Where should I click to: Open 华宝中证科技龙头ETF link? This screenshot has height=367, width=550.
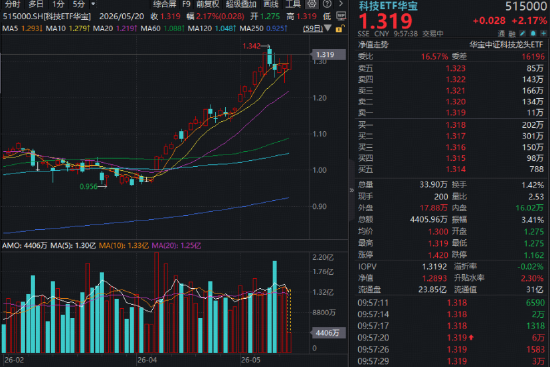coord(506,45)
